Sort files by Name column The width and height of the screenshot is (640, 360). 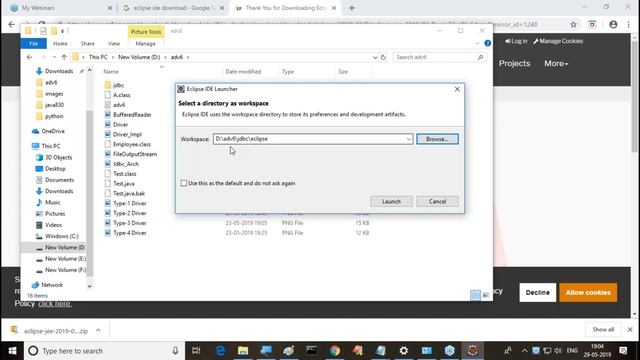(111, 71)
